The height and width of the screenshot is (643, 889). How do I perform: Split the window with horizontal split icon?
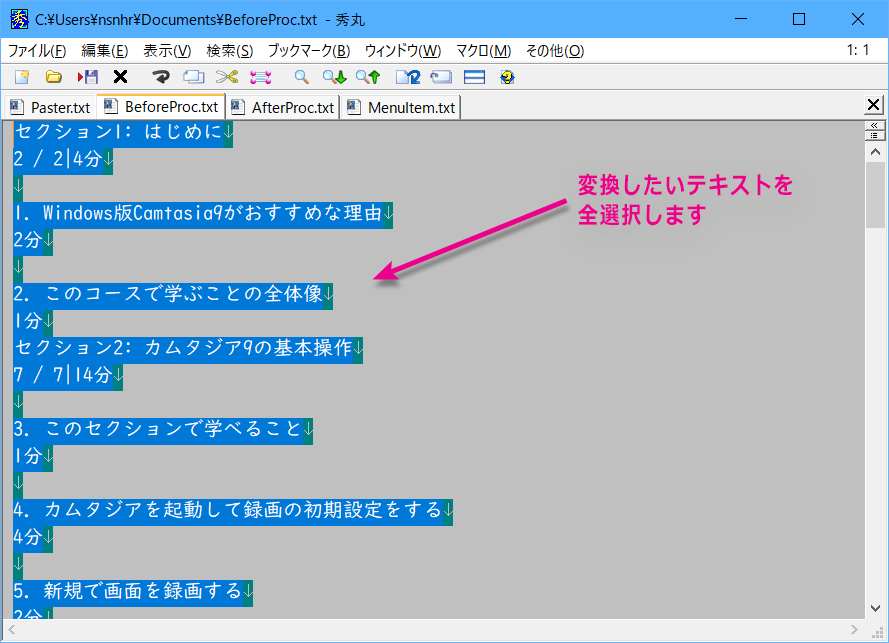coord(475,77)
